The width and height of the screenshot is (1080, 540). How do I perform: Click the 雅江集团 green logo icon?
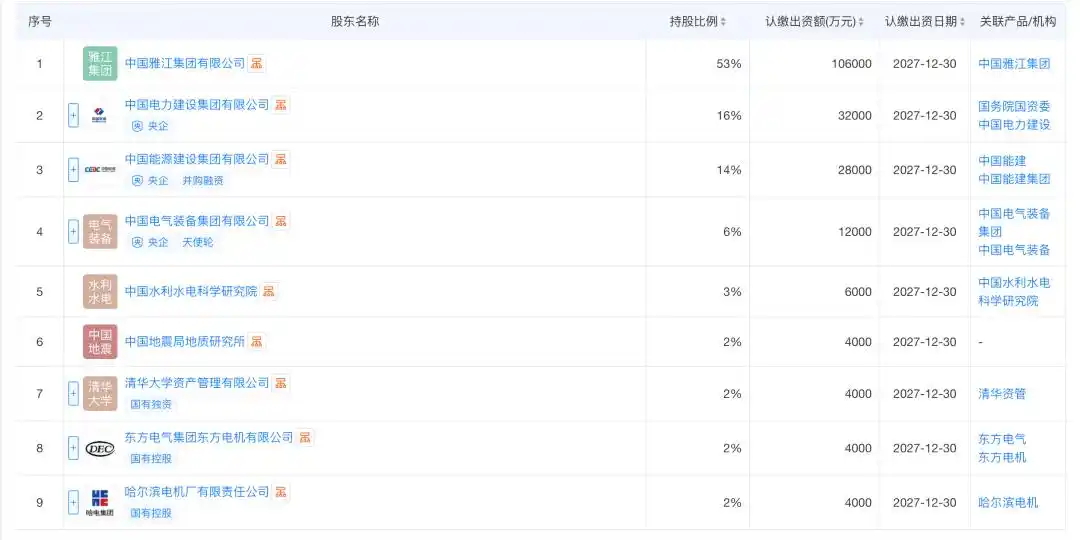click(x=100, y=63)
